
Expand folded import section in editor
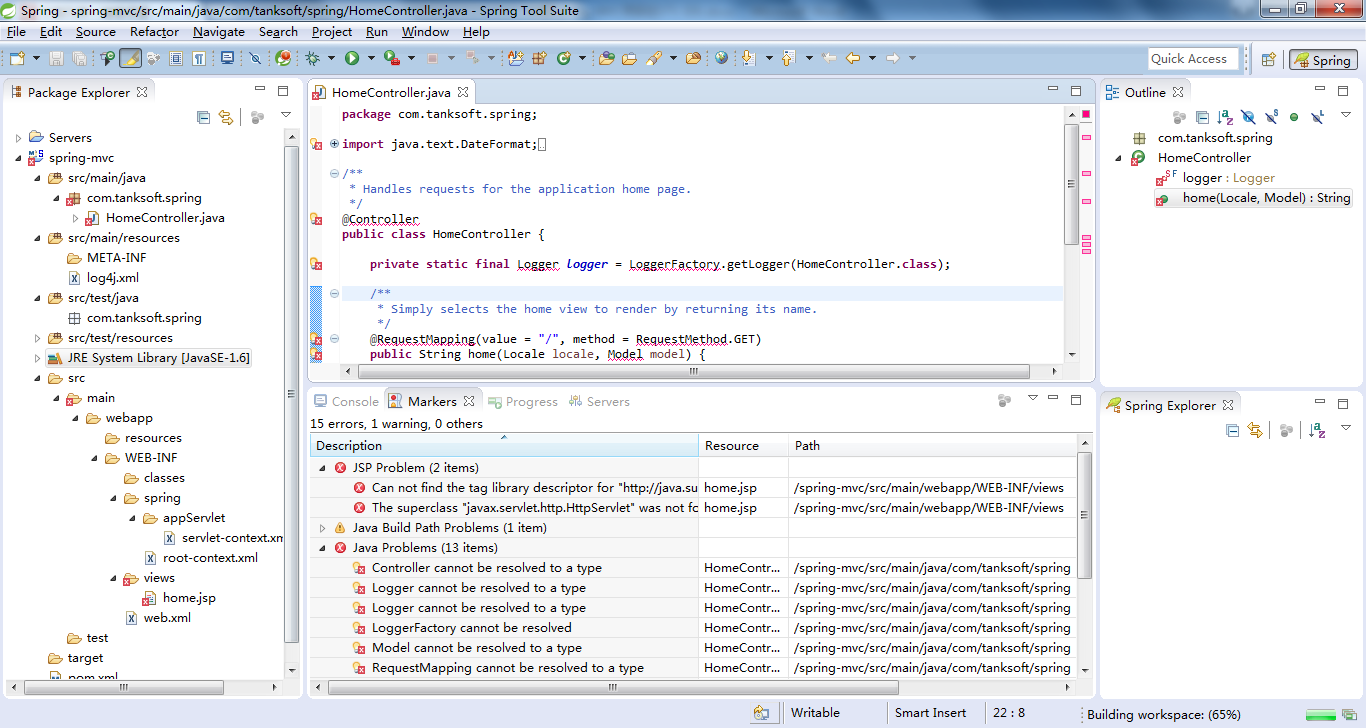point(334,144)
